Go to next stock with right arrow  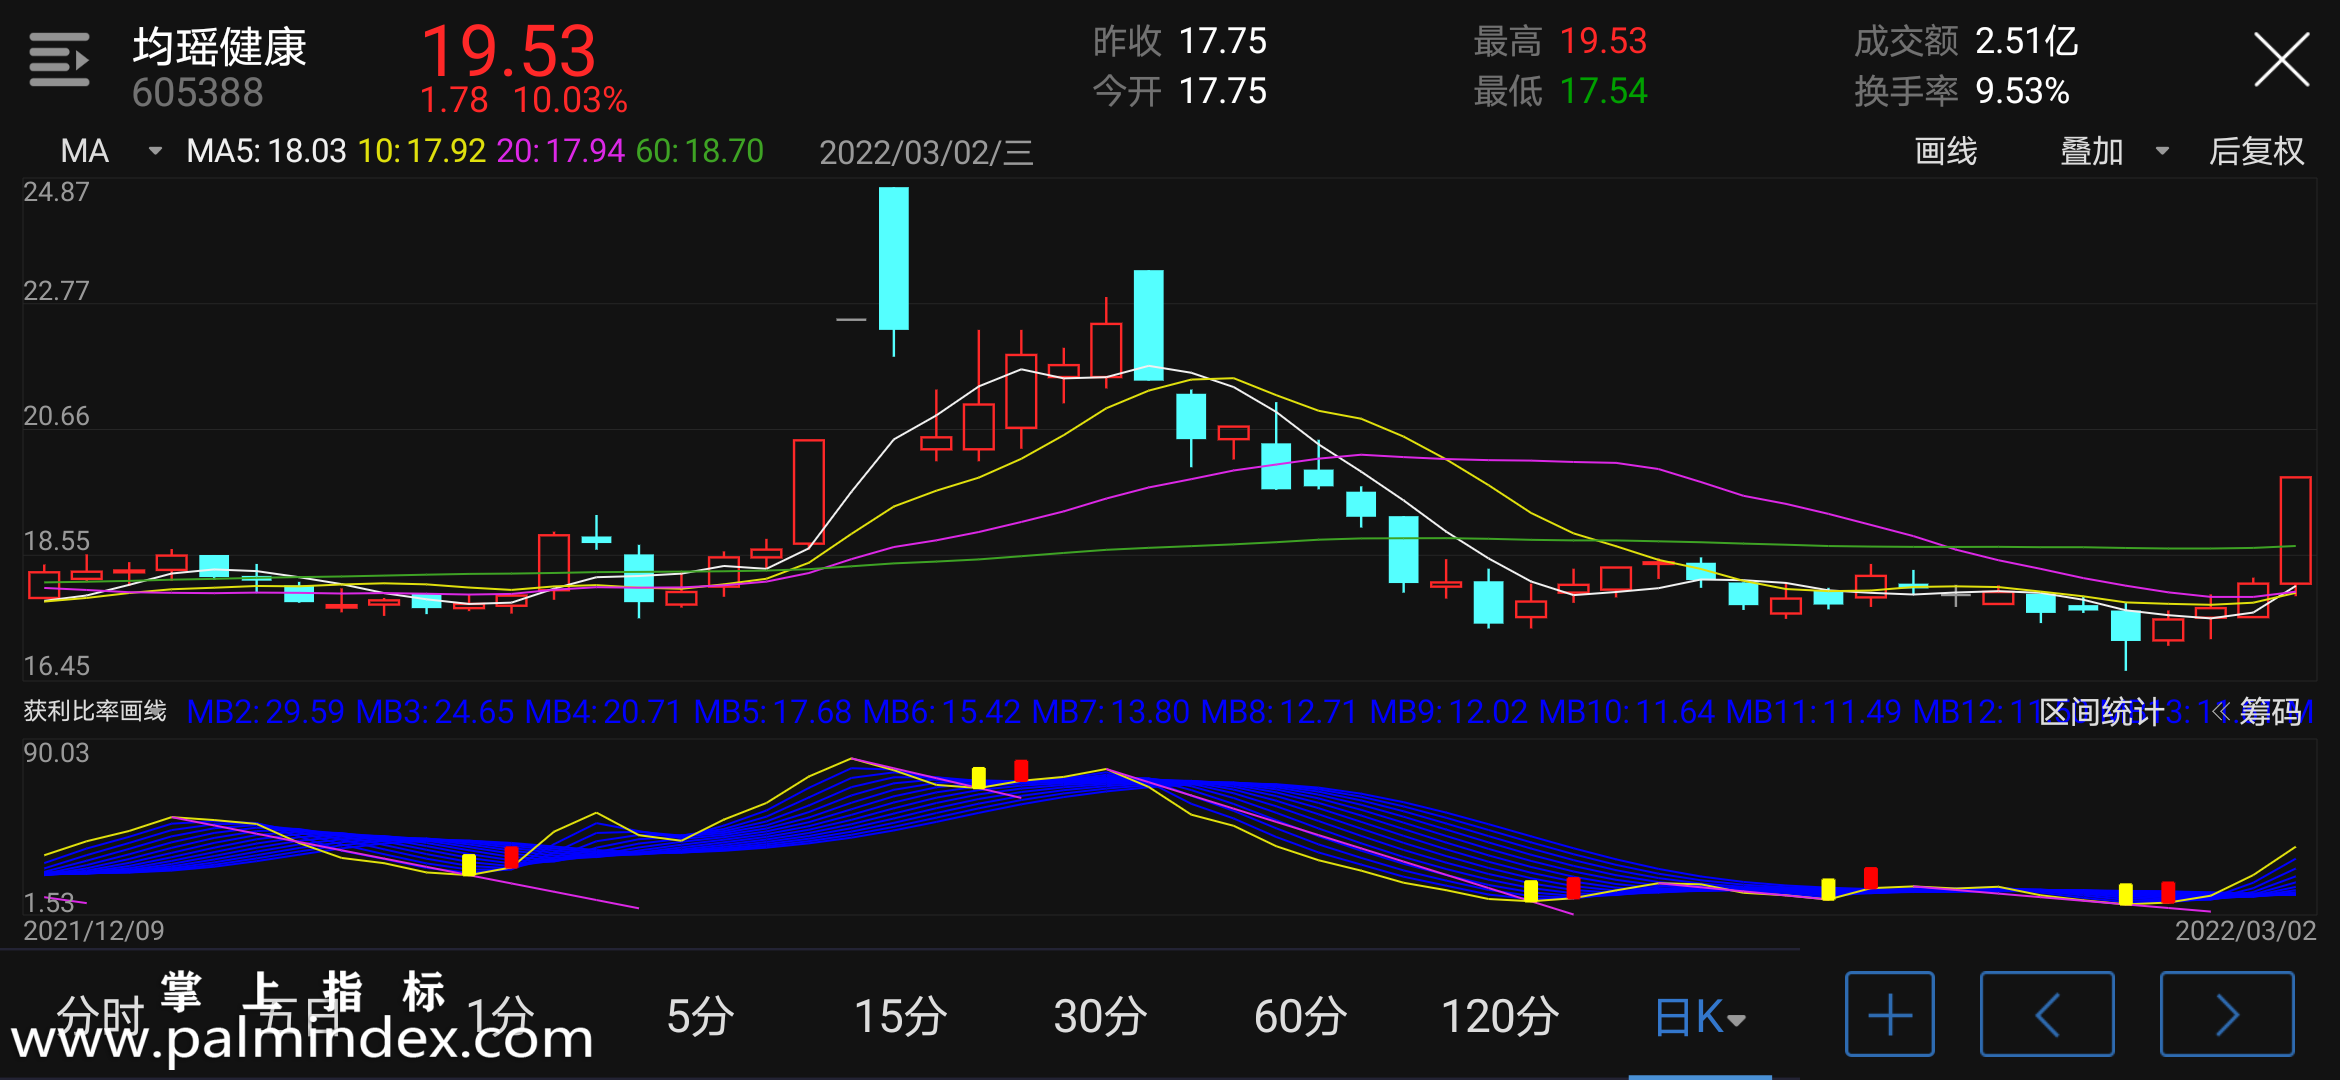[x=2226, y=1014]
